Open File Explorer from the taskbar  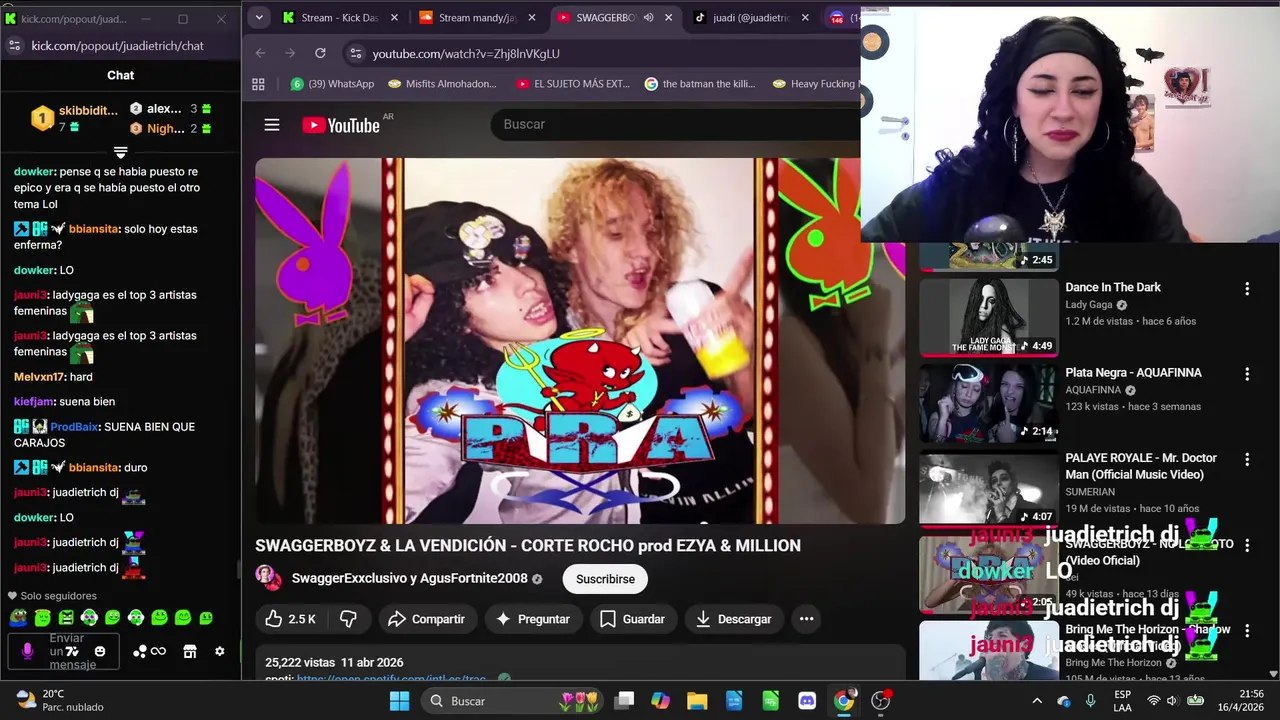[697, 700]
